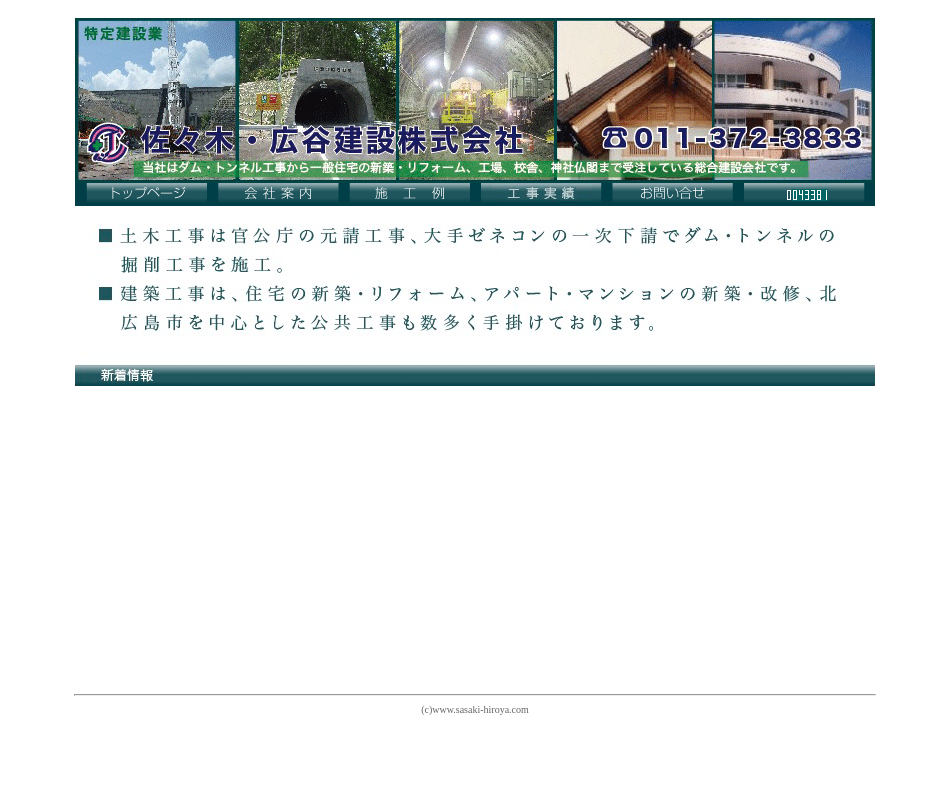This screenshot has width=950, height=800.
Task: Click the round company logo emblem
Action: (x=107, y=142)
